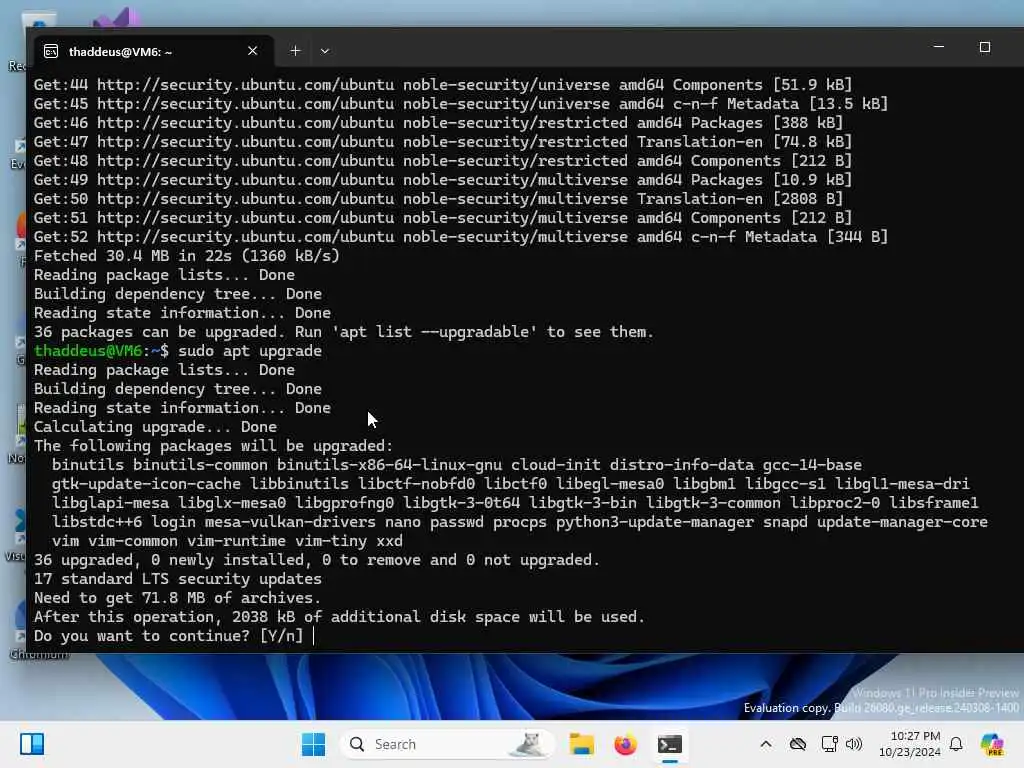The image size is (1024, 768).
Task: Click the 'Do you want to continue? [Y/n]' prompt
Action: (x=168, y=636)
